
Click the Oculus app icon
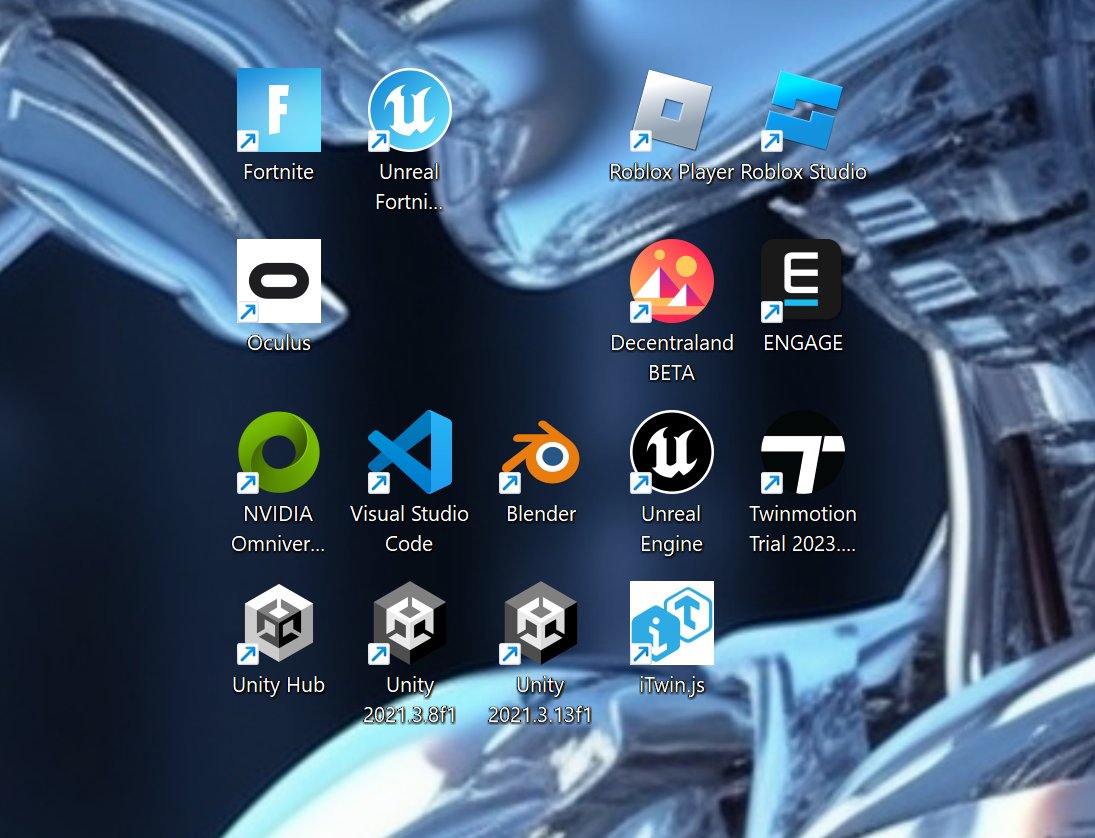pos(279,281)
